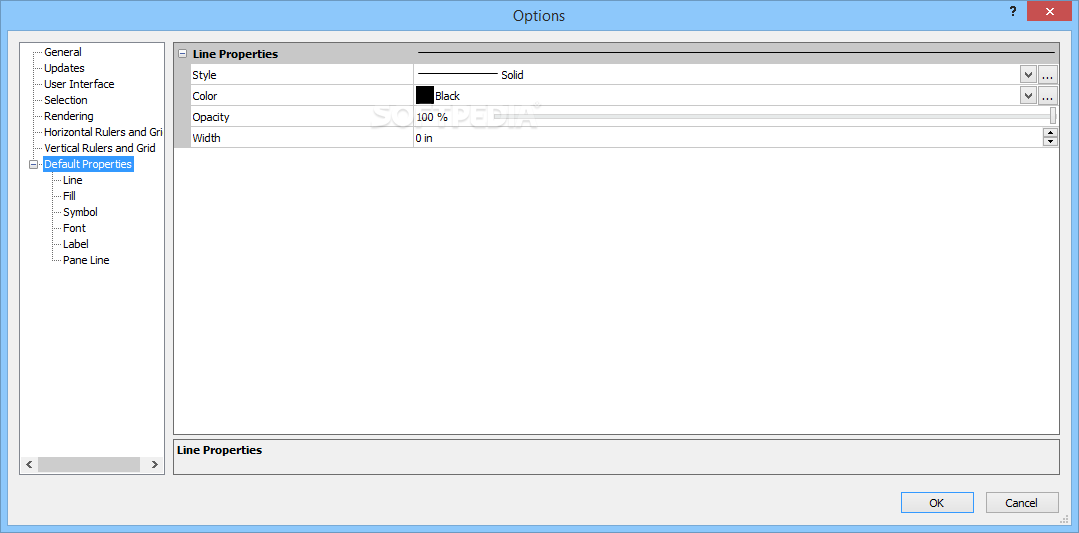
Task: Click the help question mark icon
Action: 1013,11
